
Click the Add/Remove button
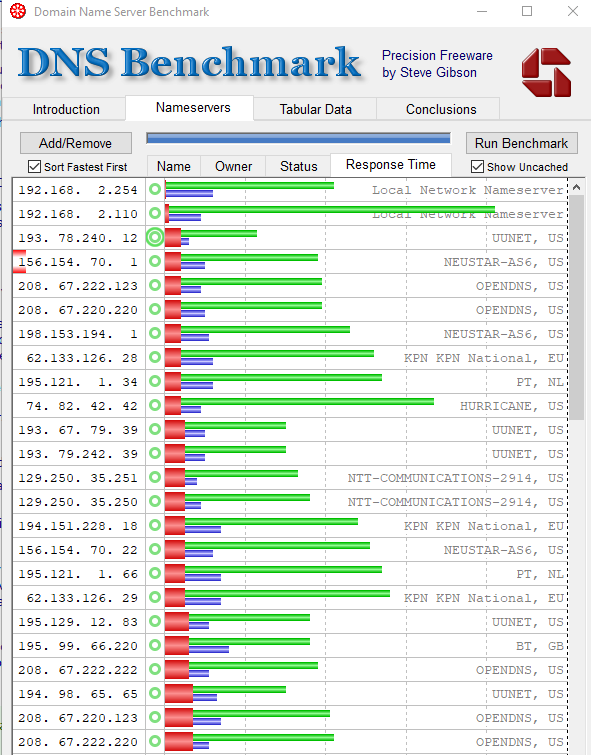pyautogui.click(x=76, y=143)
